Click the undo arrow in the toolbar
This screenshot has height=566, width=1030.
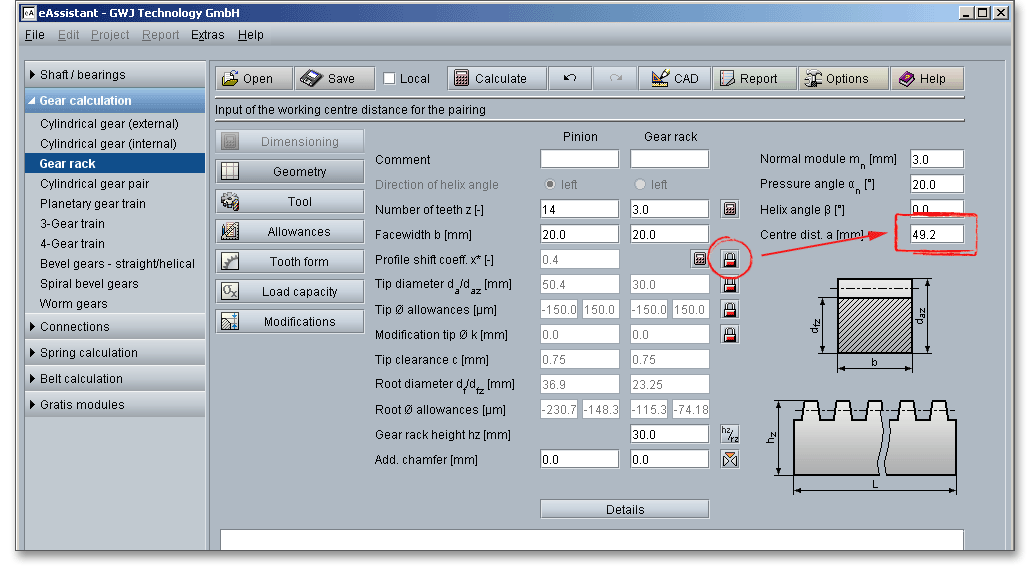click(570, 79)
